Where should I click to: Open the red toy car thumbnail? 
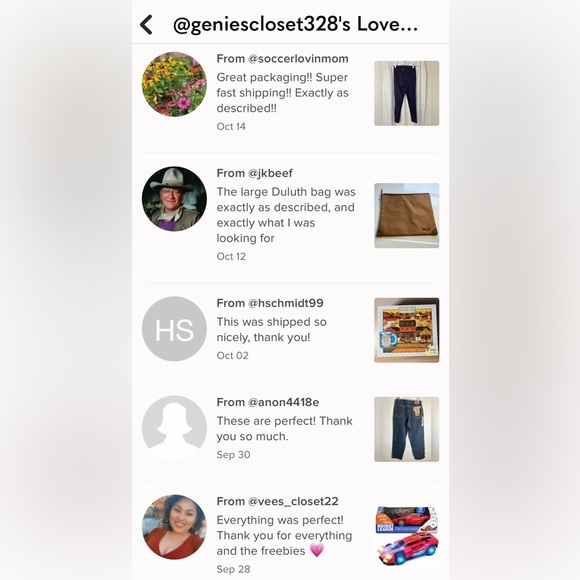point(407,536)
